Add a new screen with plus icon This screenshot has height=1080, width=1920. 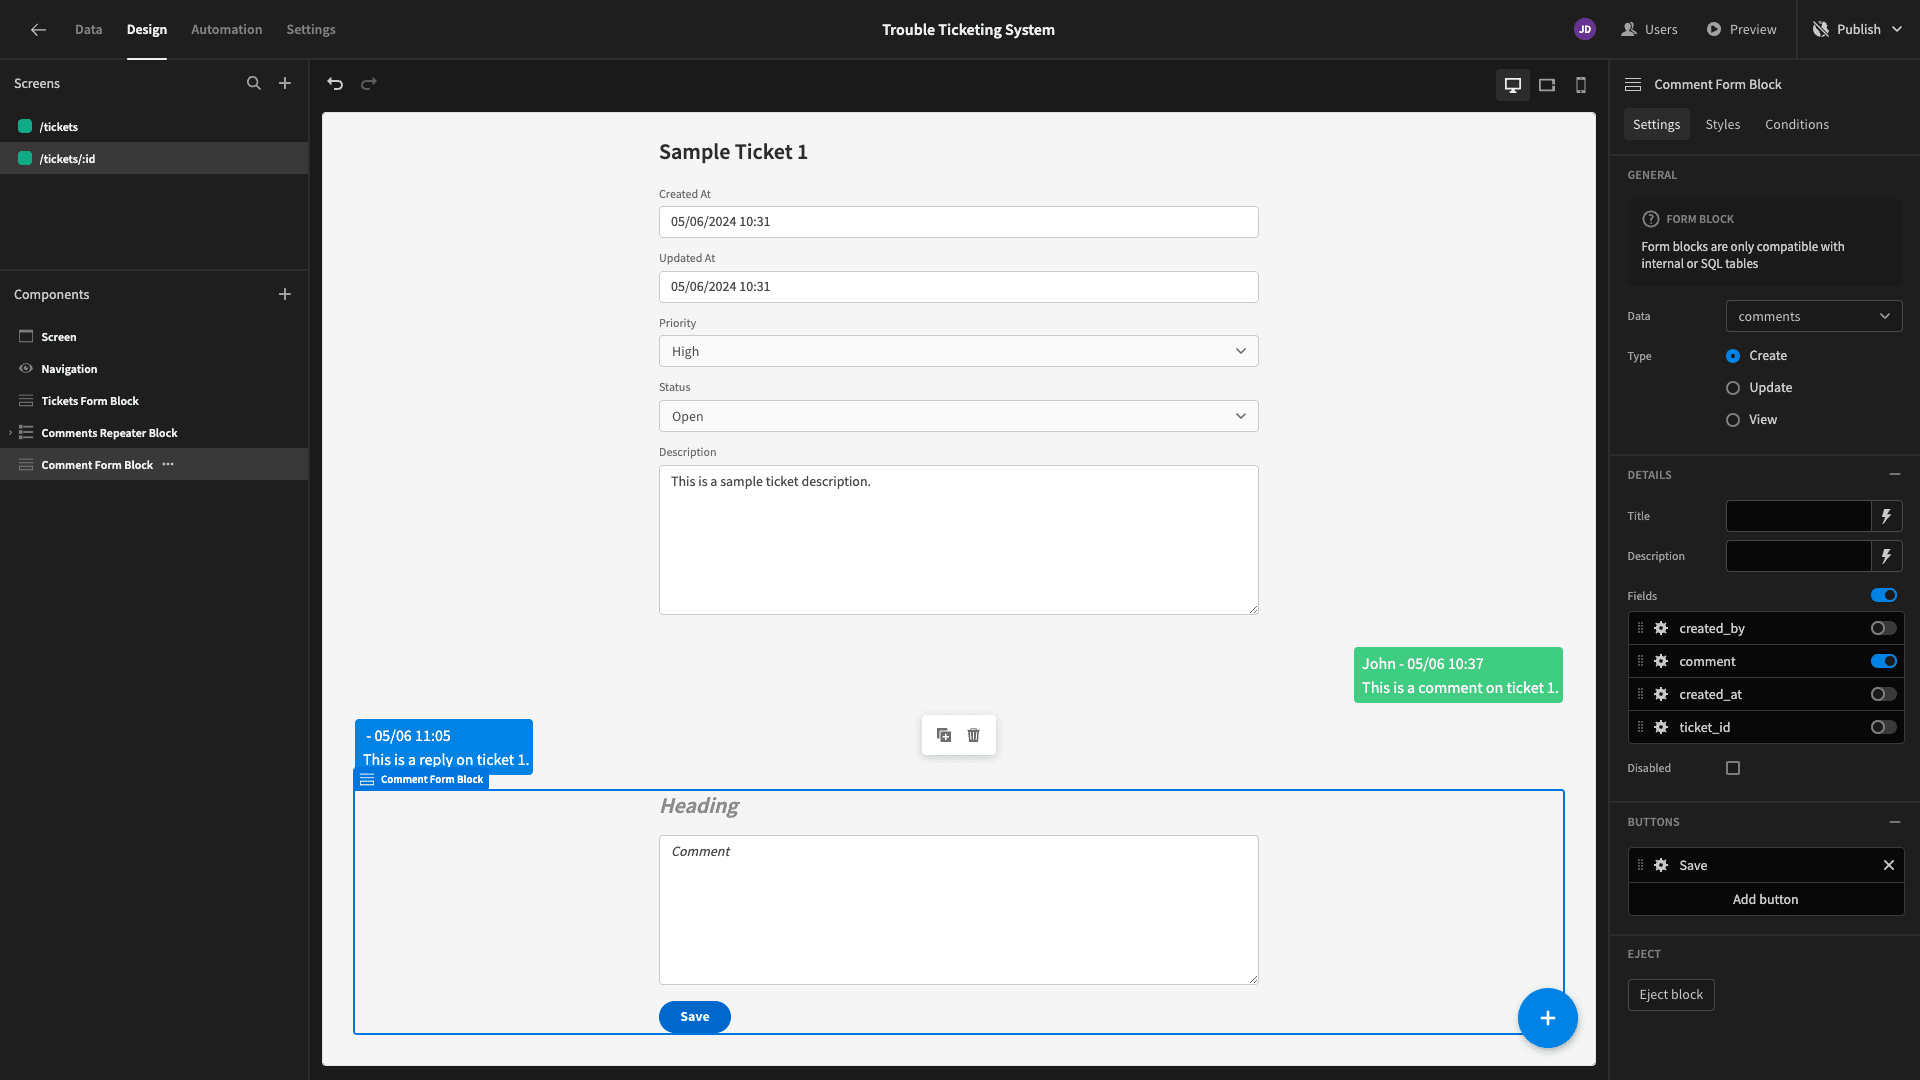(285, 84)
